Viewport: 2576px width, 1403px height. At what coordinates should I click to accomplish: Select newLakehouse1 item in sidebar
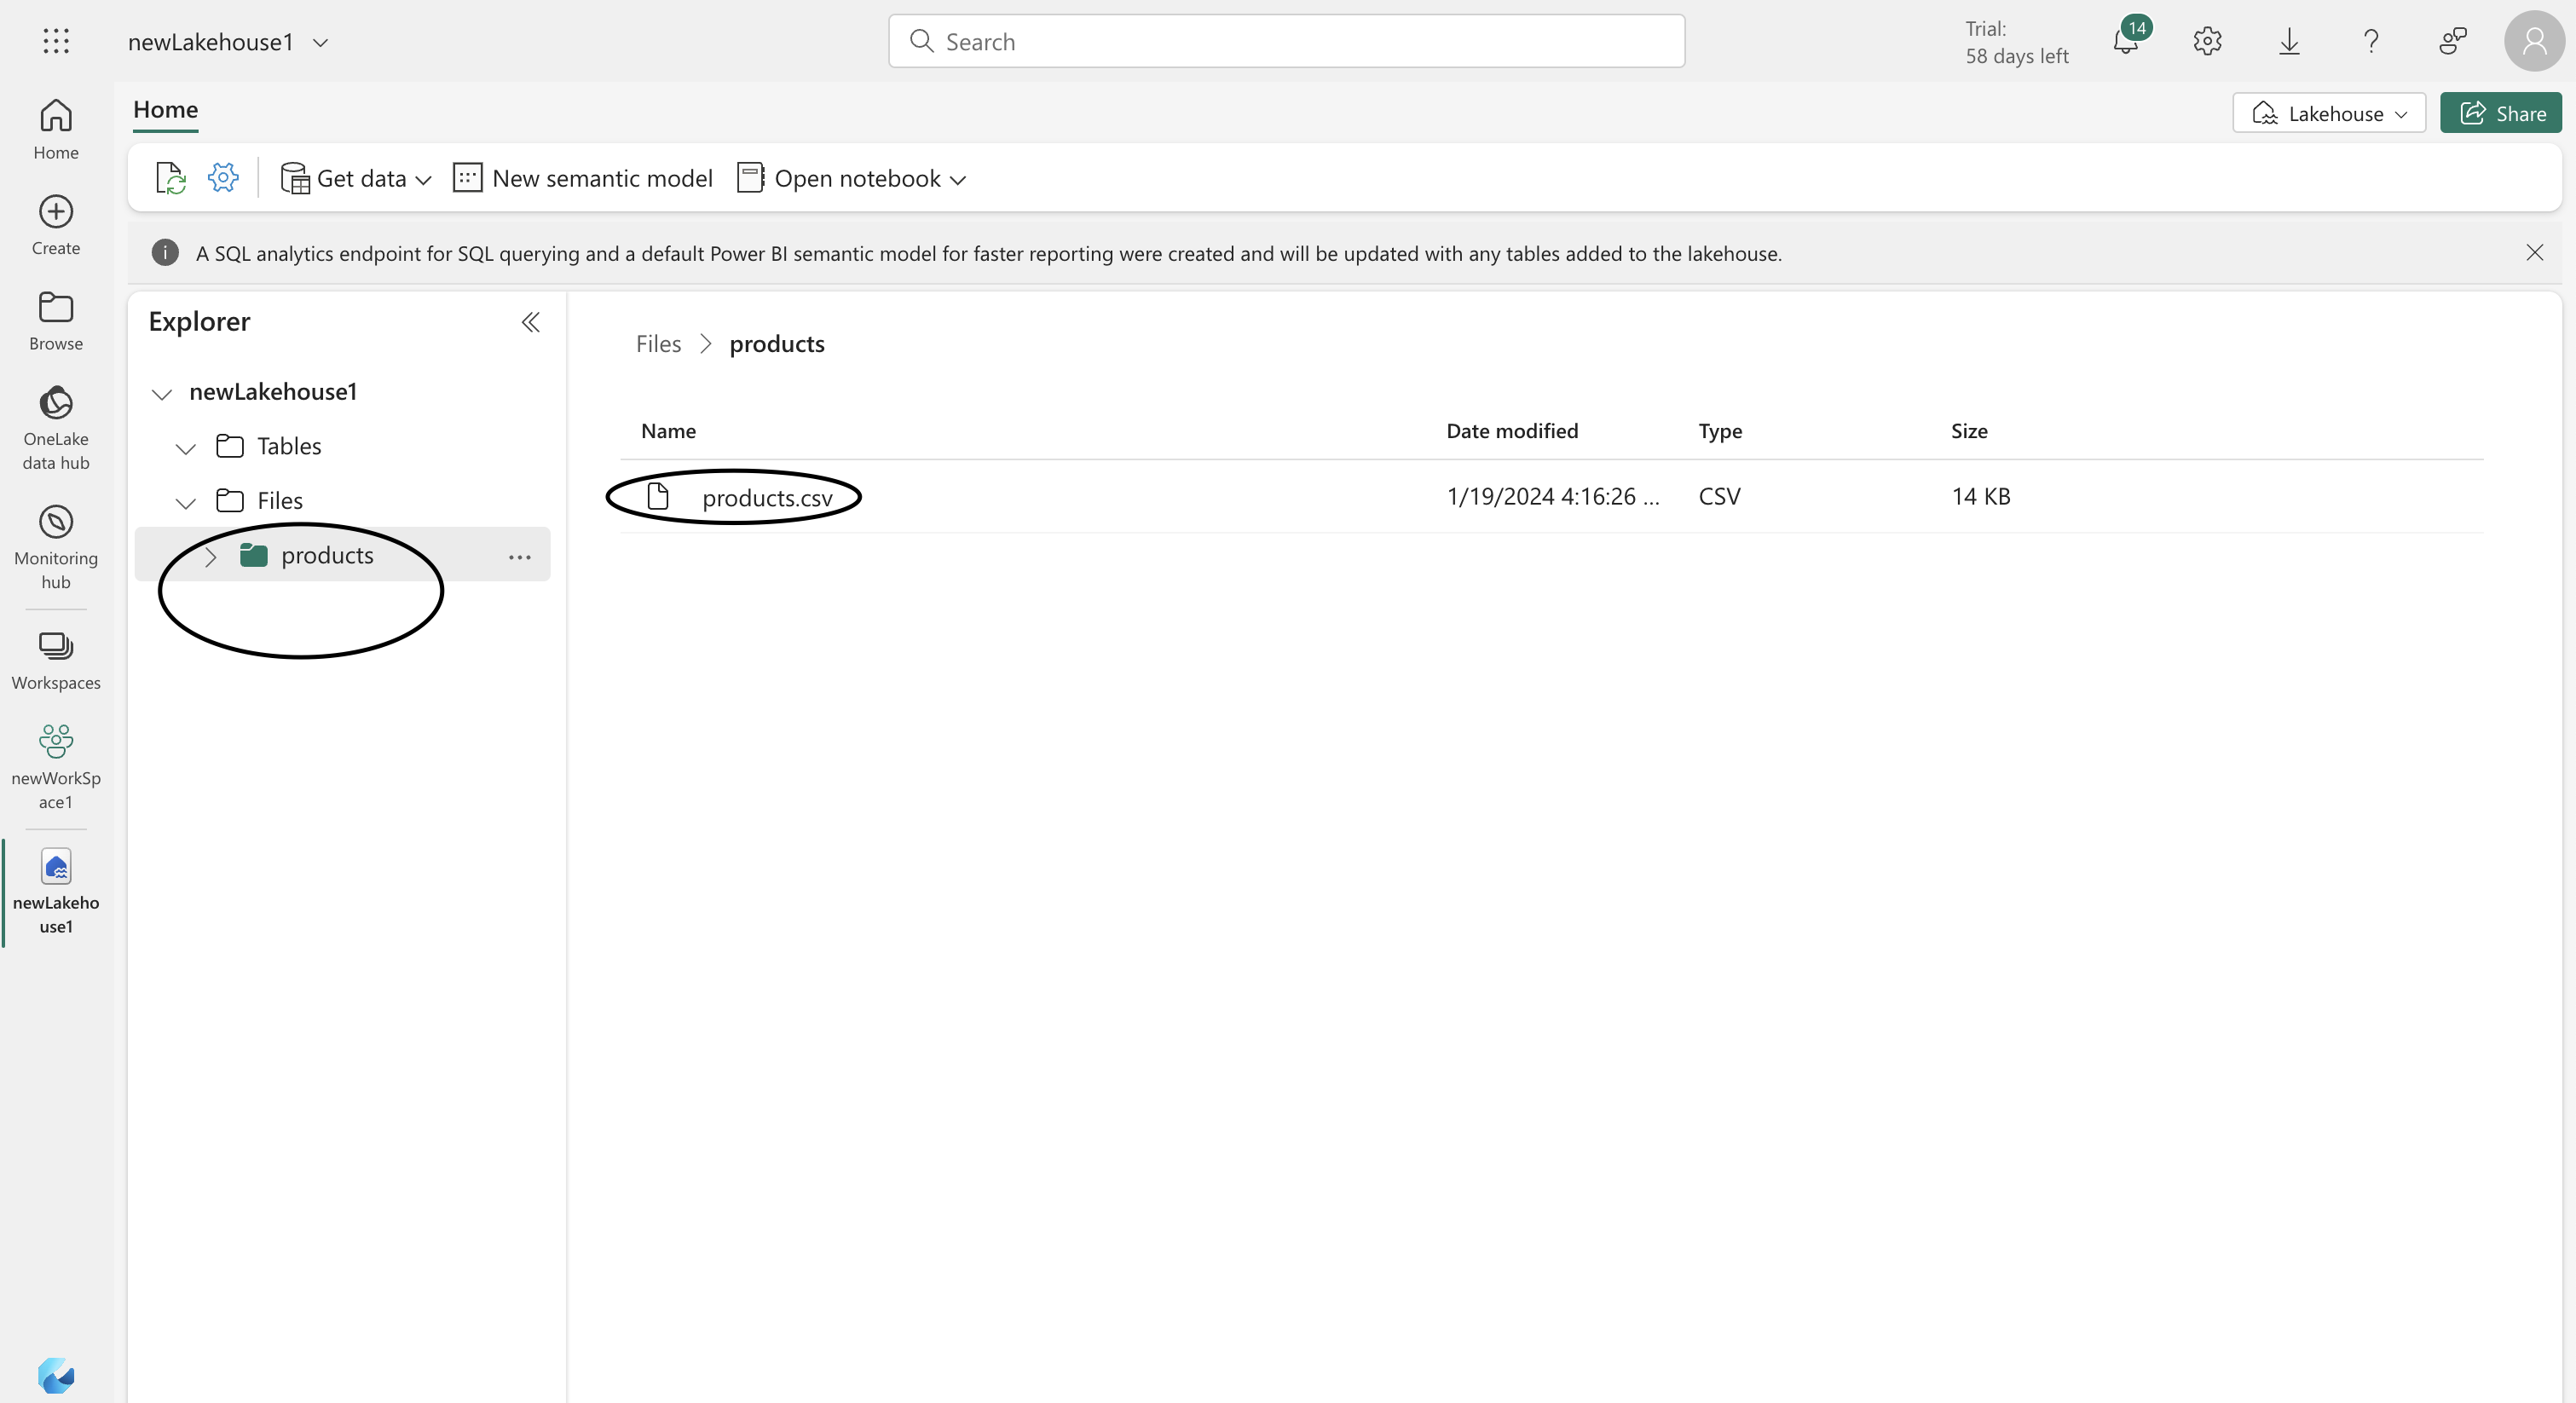click(56, 891)
